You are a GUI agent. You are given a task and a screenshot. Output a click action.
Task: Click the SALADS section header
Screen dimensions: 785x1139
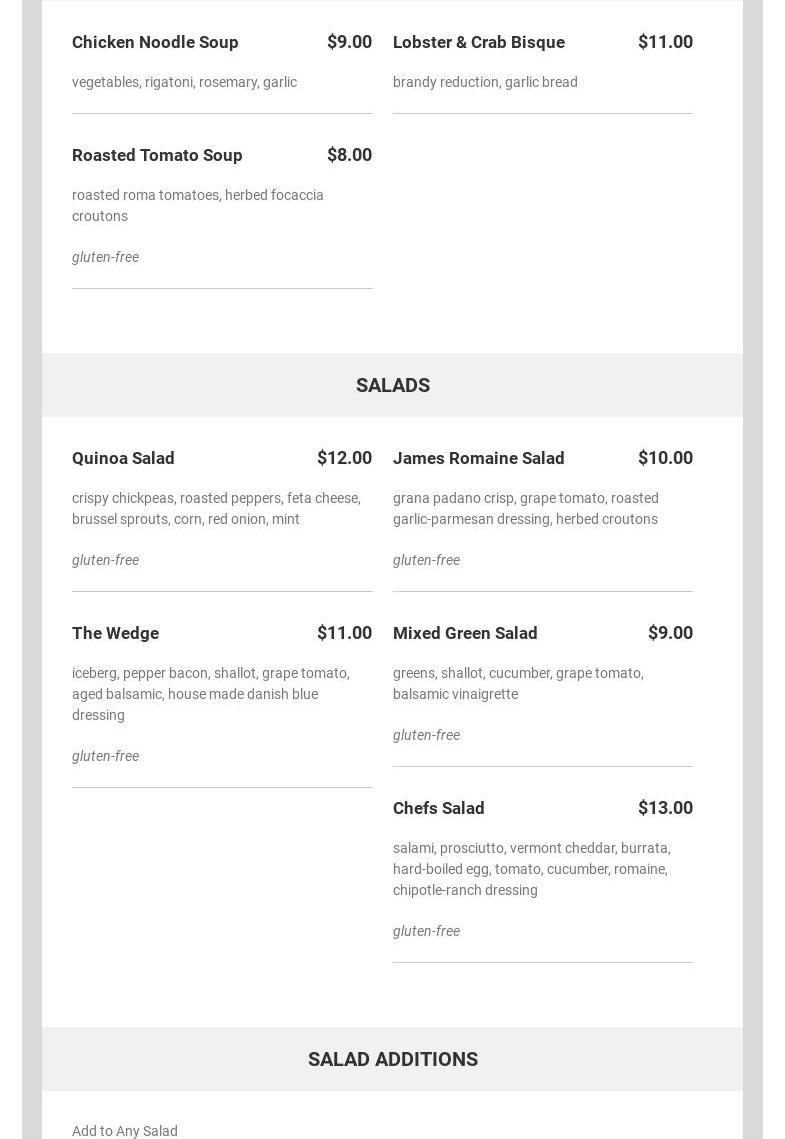(392, 385)
